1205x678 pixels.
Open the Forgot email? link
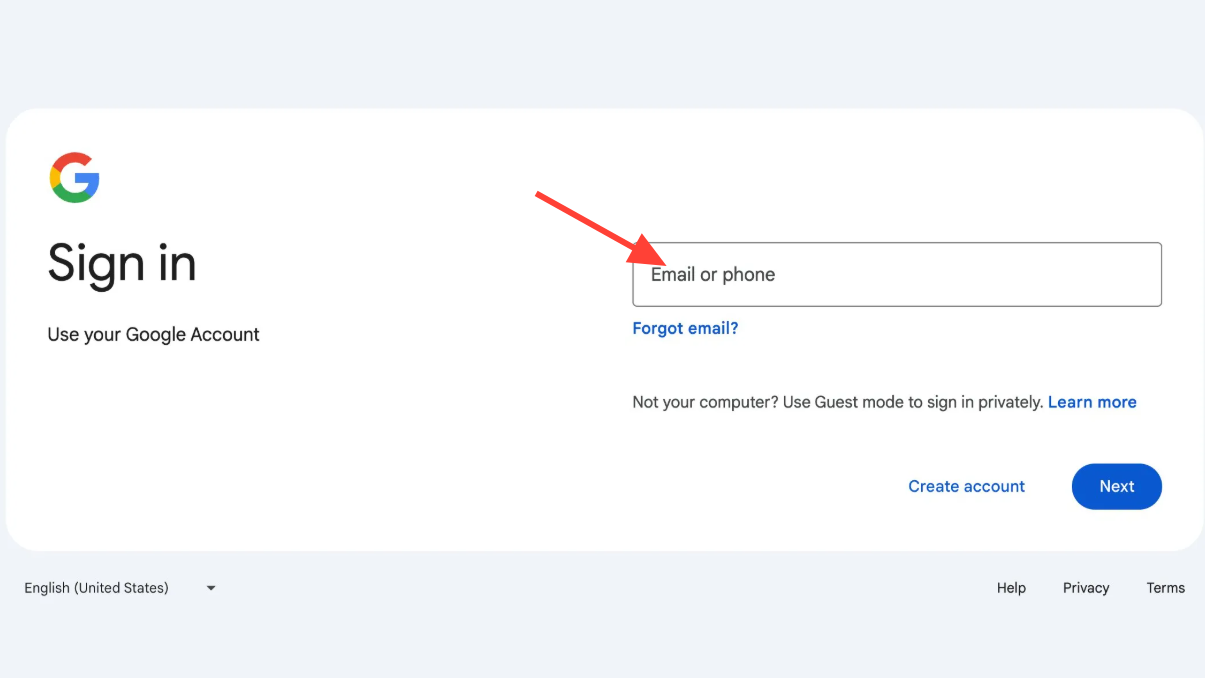[685, 328]
